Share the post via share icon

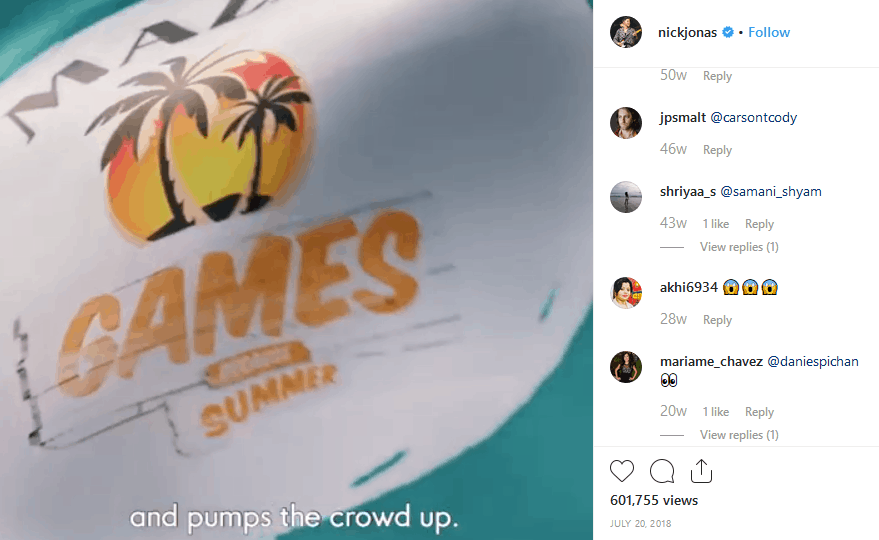click(x=701, y=471)
